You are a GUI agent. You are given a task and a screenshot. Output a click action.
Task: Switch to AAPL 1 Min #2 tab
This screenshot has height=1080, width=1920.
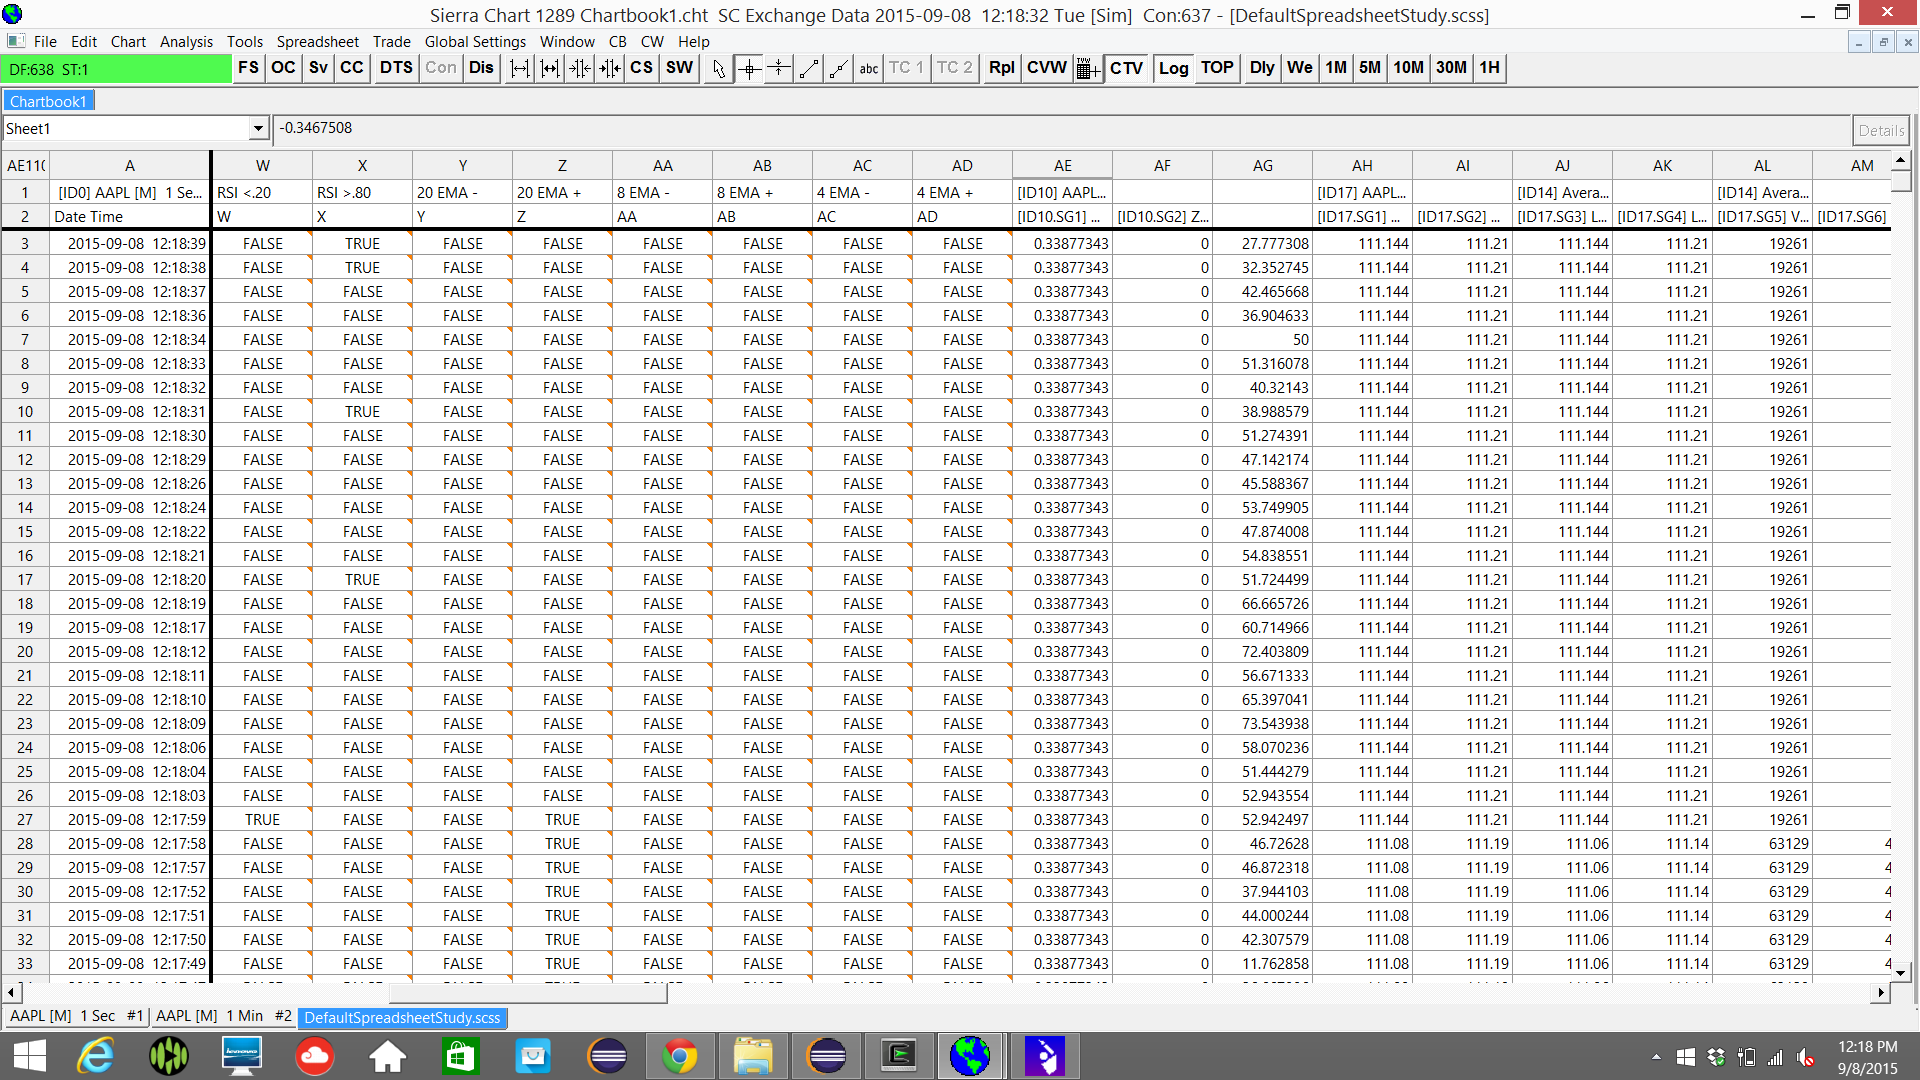[223, 1016]
